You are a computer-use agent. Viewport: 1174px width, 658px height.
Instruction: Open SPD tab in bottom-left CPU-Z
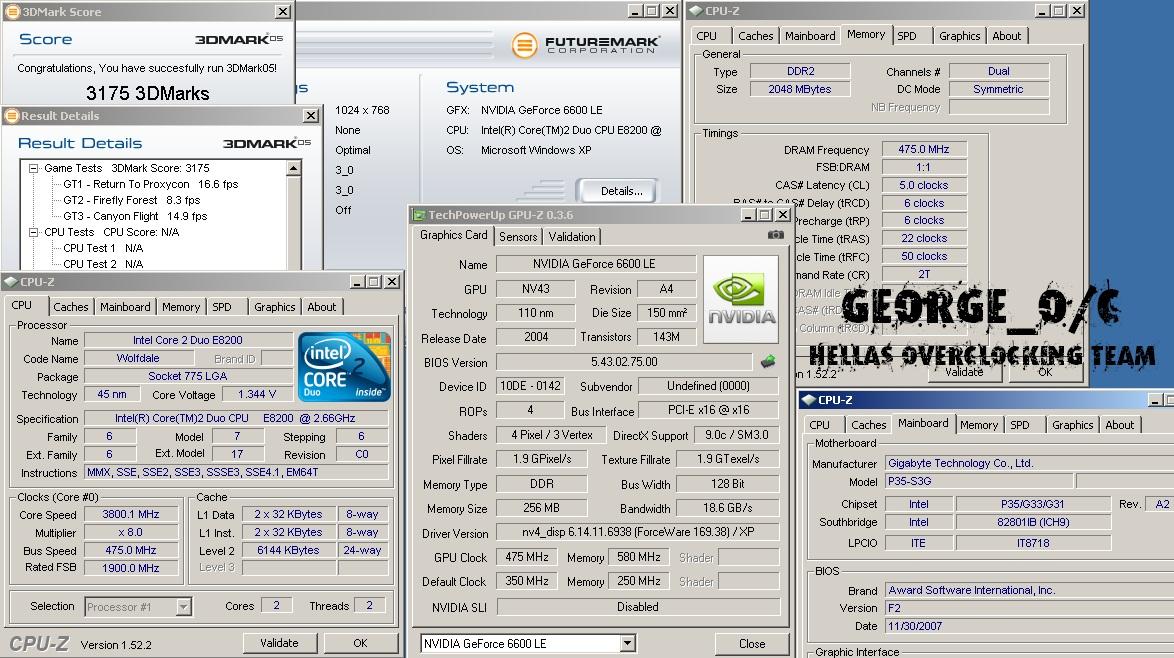pos(222,307)
